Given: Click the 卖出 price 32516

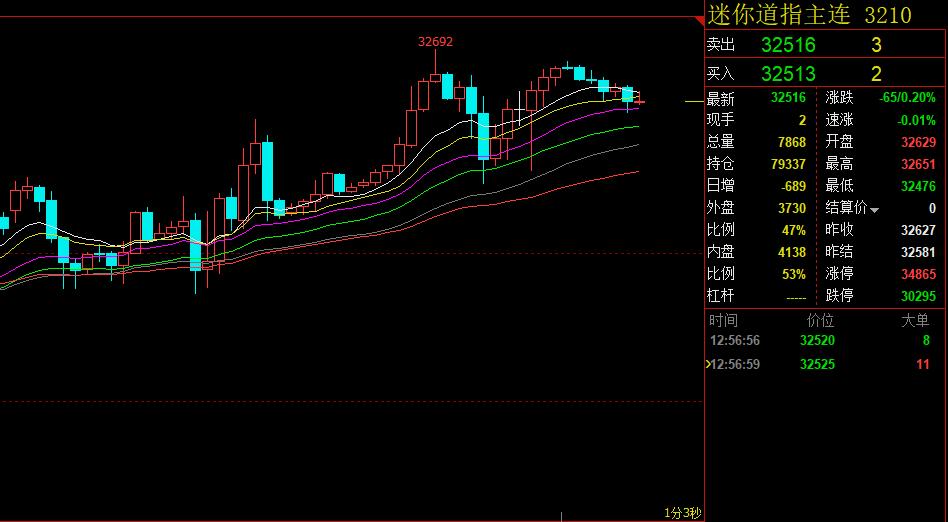Looking at the screenshot, I should point(788,45).
